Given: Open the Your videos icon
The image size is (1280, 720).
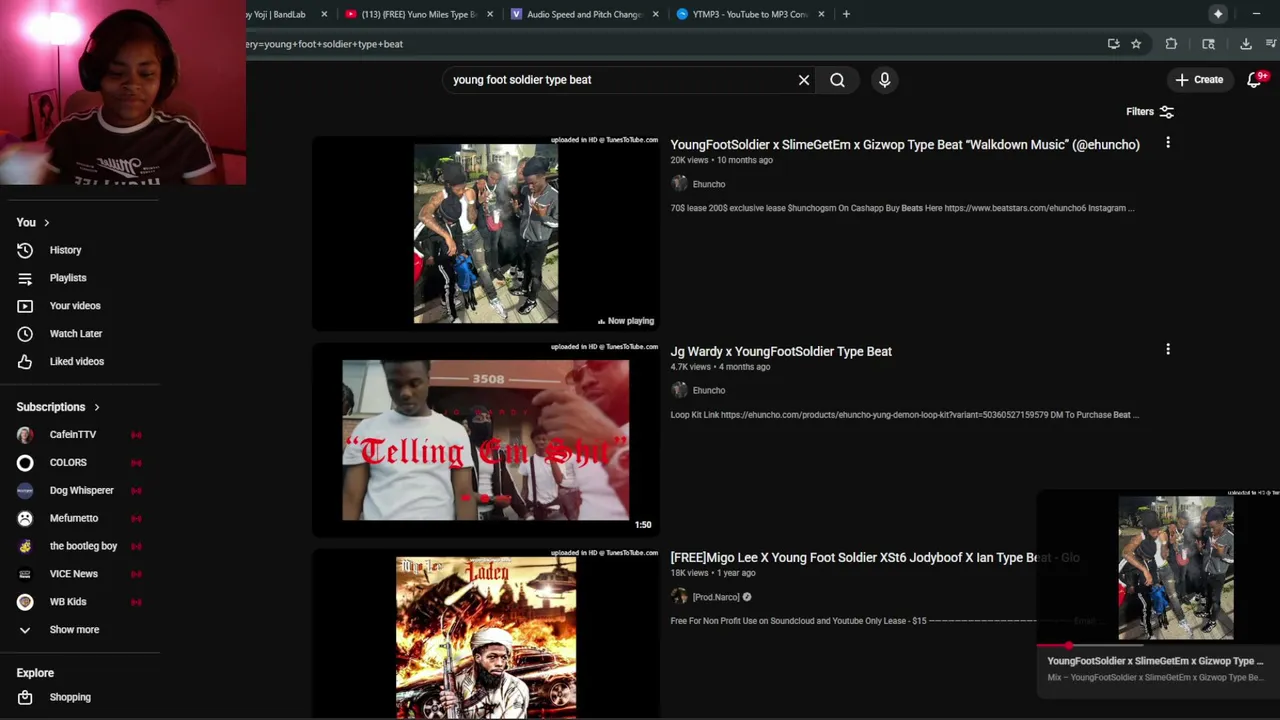Looking at the screenshot, I should [x=25, y=306].
